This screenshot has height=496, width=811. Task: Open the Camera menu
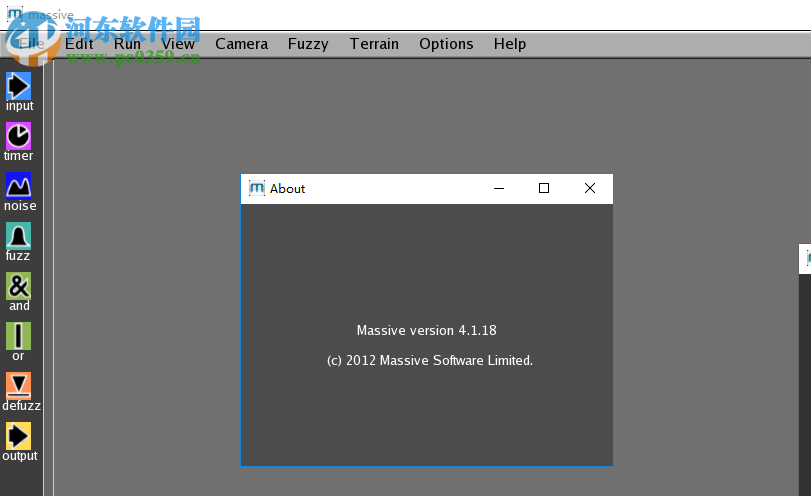pyautogui.click(x=242, y=44)
